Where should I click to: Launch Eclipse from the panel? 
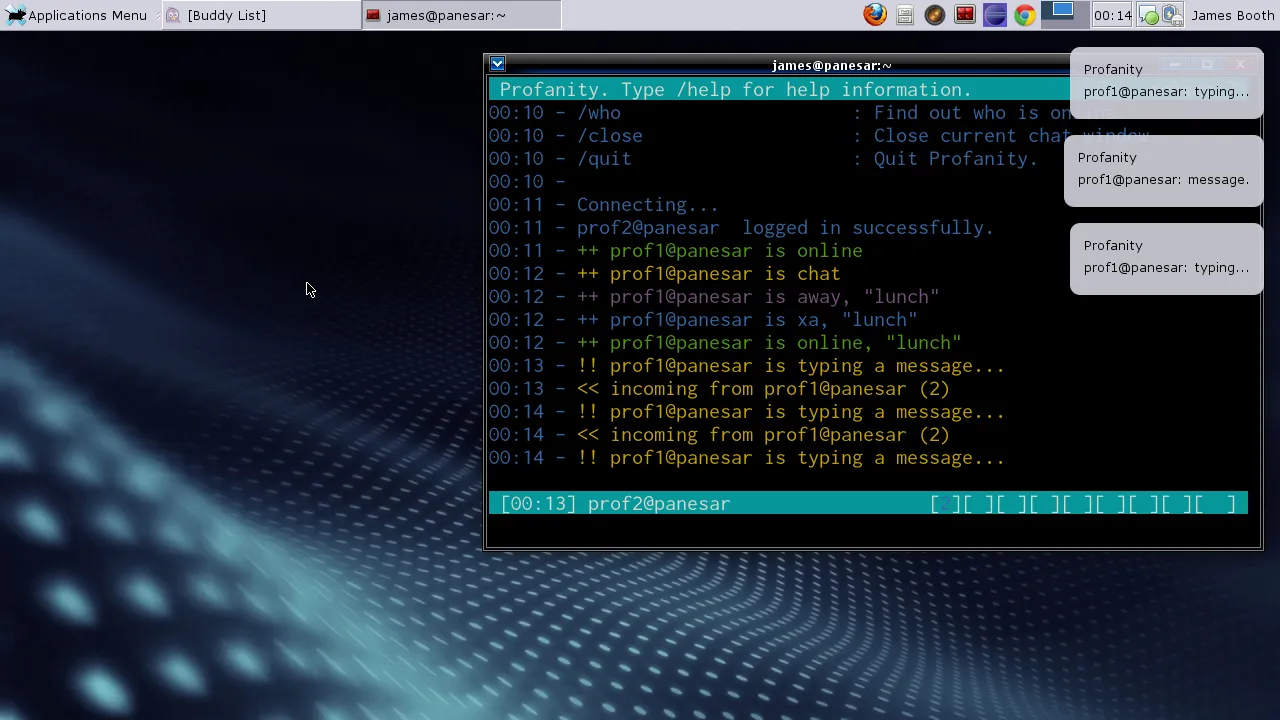[x=995, y=15]
